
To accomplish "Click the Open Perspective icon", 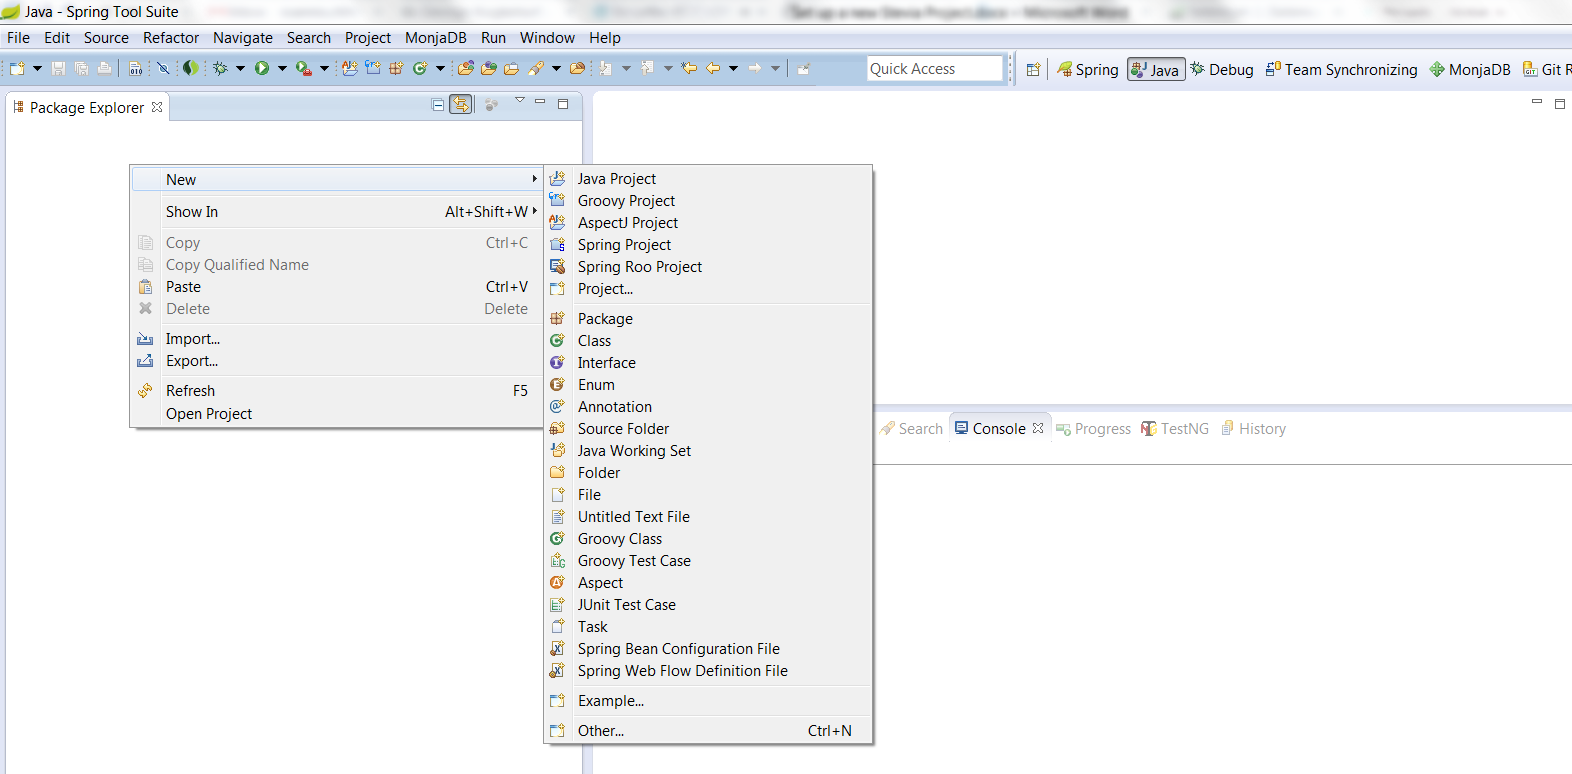I will point(1033,69).
